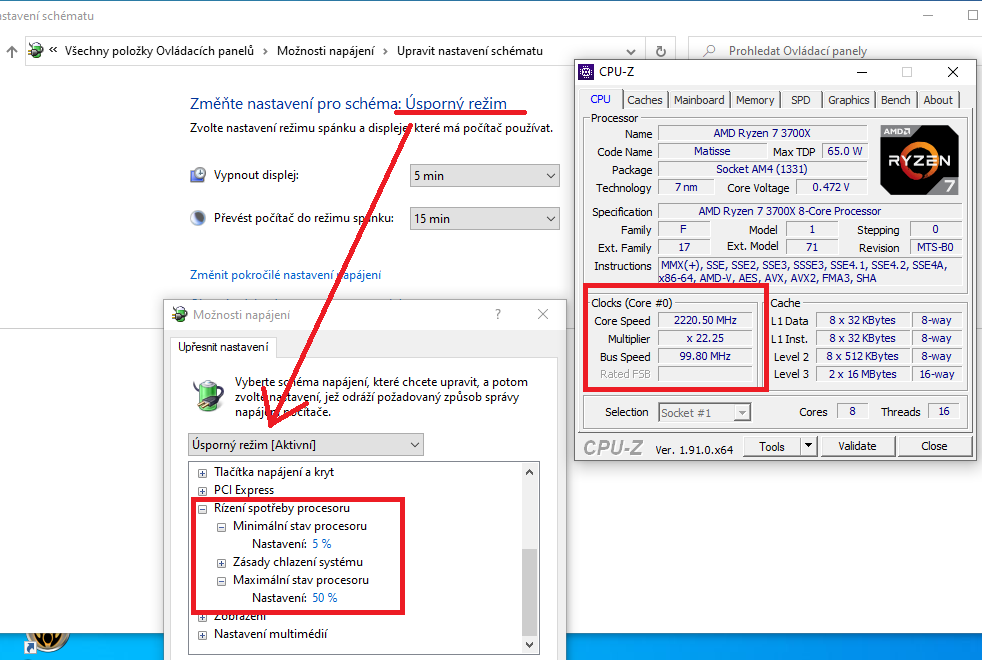This screenshot has height=660, width=982.
Task: Select the Upřesnit nastavení tab
Action: point(223,347)
